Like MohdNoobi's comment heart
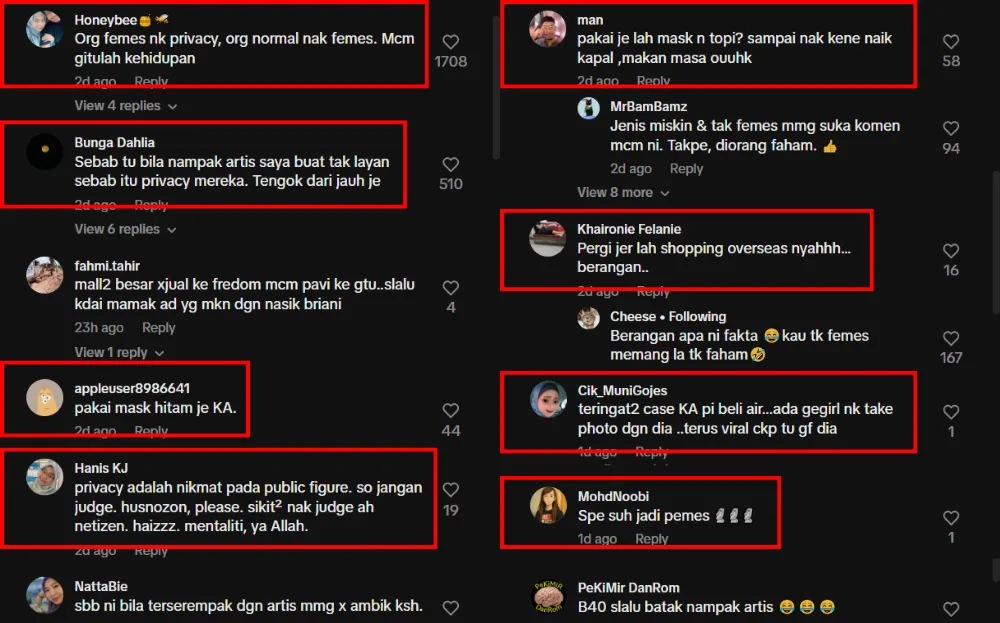This screenshot has width=1000, height=623. pos(950,518)
